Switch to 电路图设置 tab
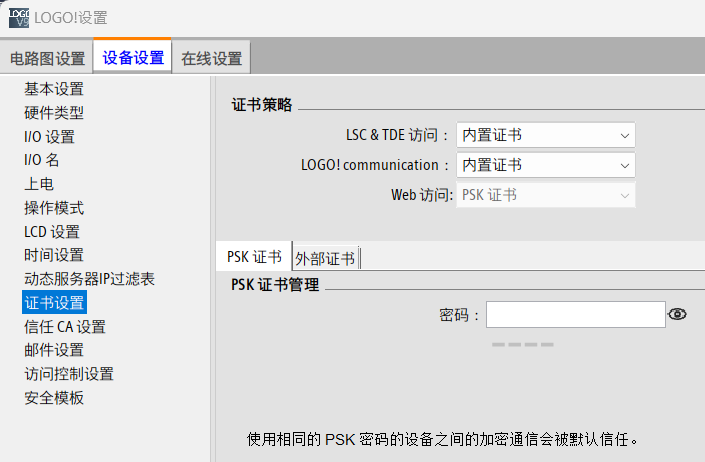Viewport: 705px width, 462px height. (47, 58)
